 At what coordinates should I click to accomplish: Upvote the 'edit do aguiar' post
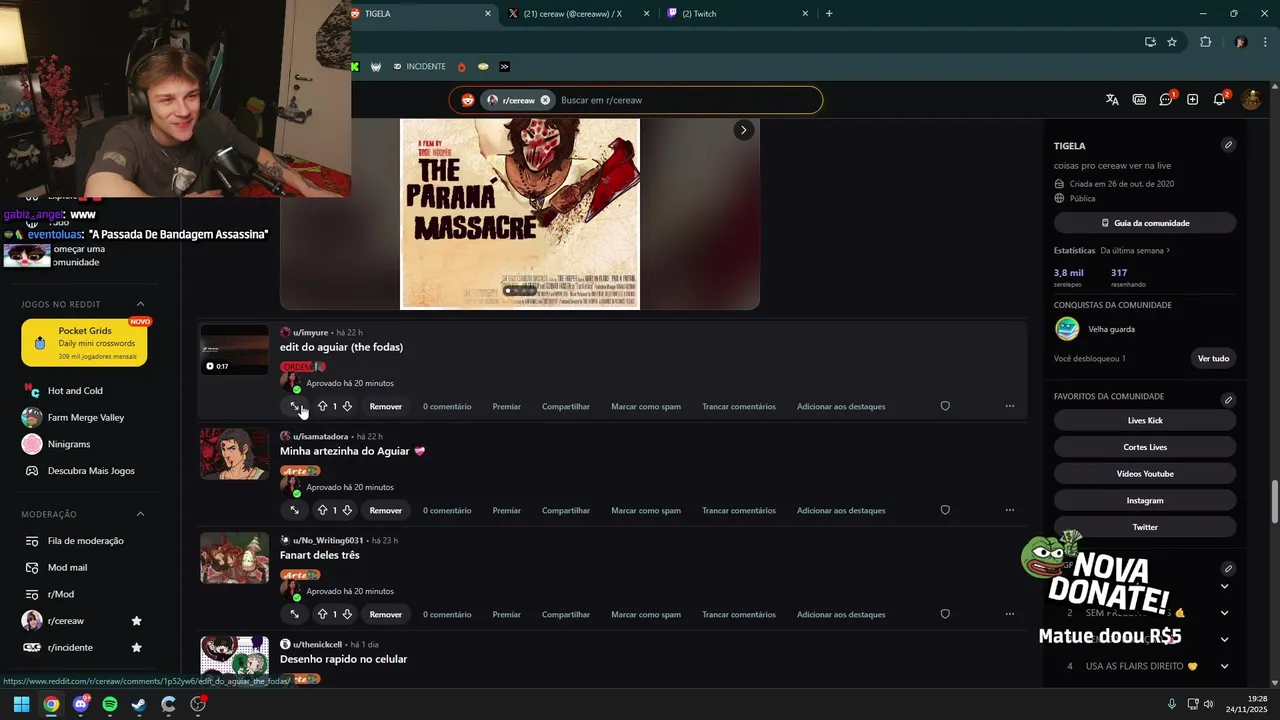click(x=322, y=406)
